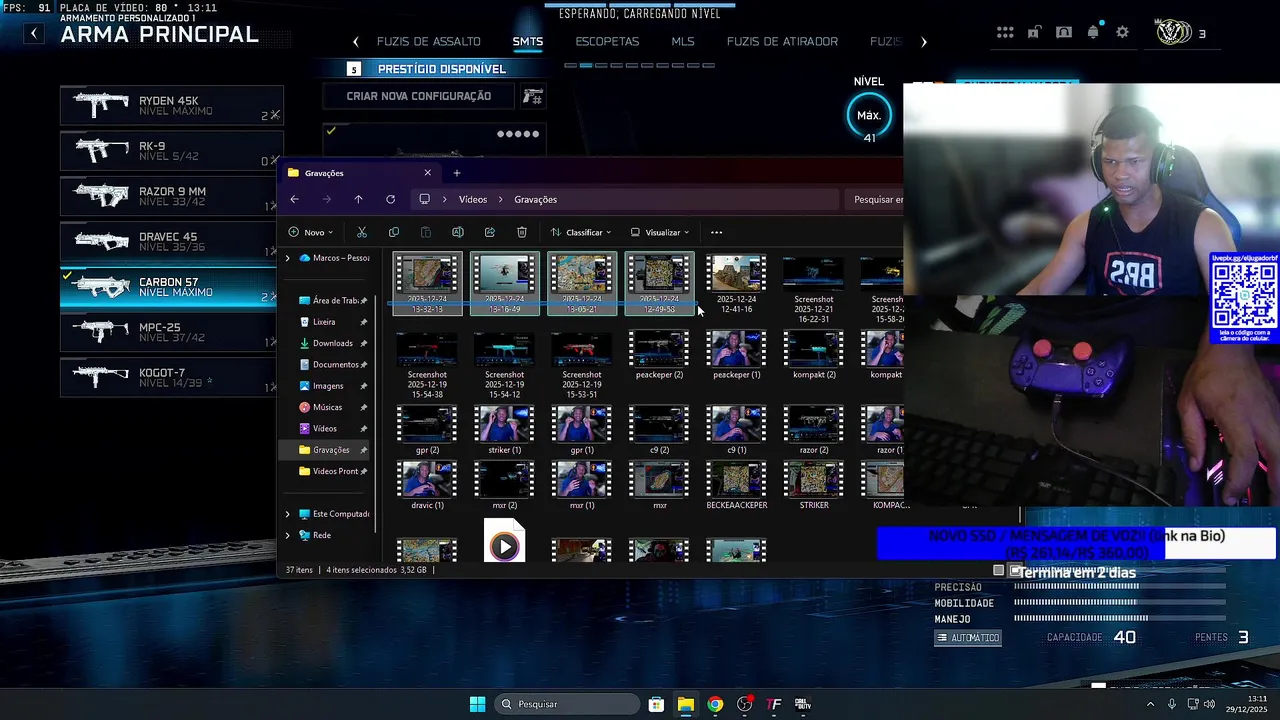Switch to Escopetas tab
The height and width of the screenshot is (720, 1280).
point(607,42)
